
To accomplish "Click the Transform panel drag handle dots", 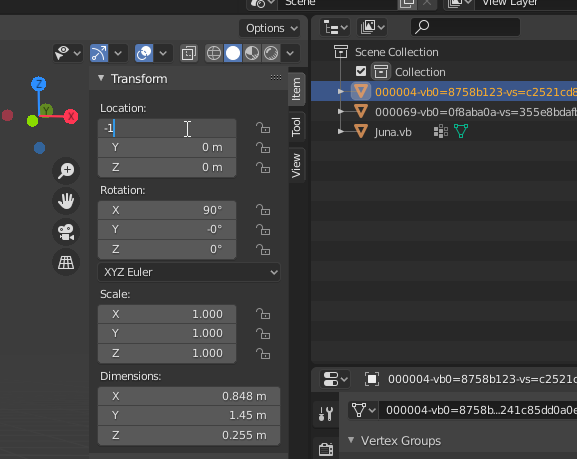I will (x=276, y=77).
